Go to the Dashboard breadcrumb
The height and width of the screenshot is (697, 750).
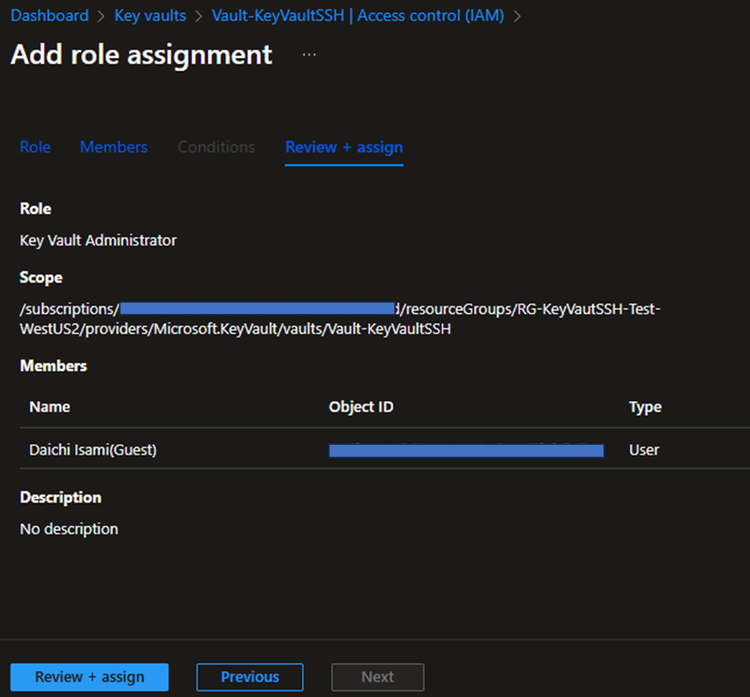(x=49, y=16)
